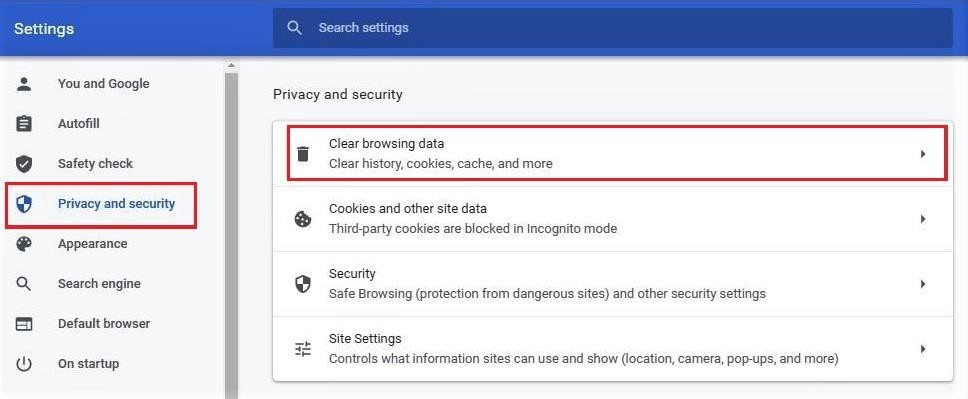Focus the Search settings field
This screenshot has width=968, height=399.
612,28
